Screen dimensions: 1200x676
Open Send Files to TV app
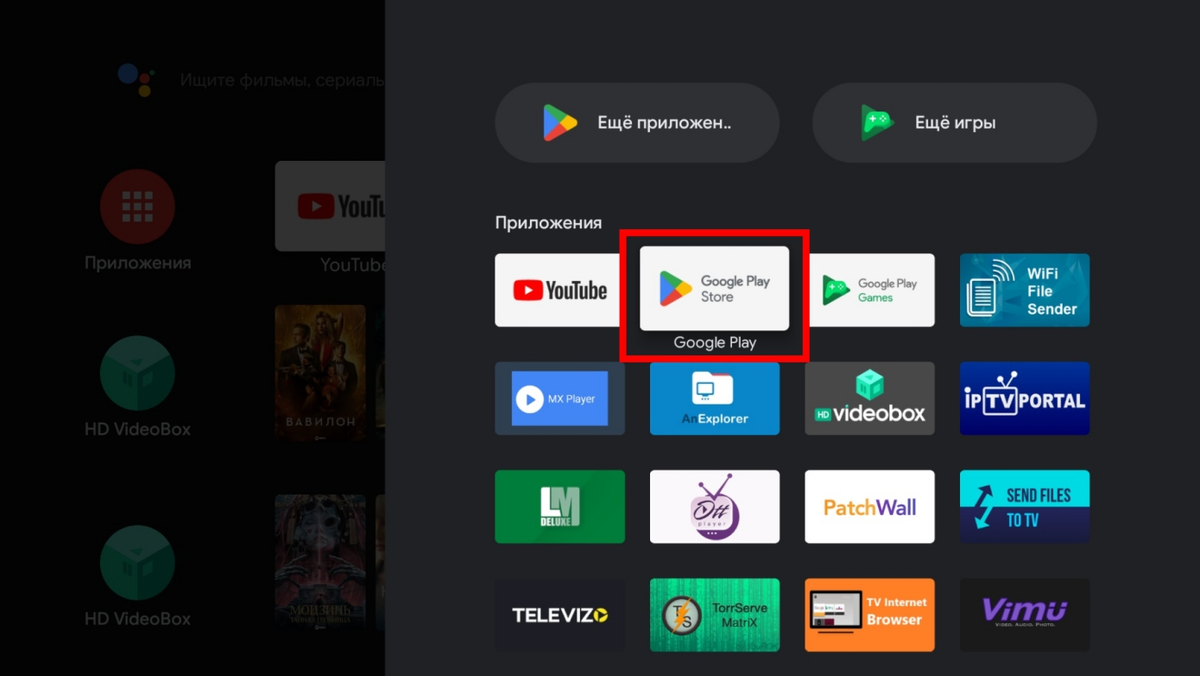coord(1024,506)
